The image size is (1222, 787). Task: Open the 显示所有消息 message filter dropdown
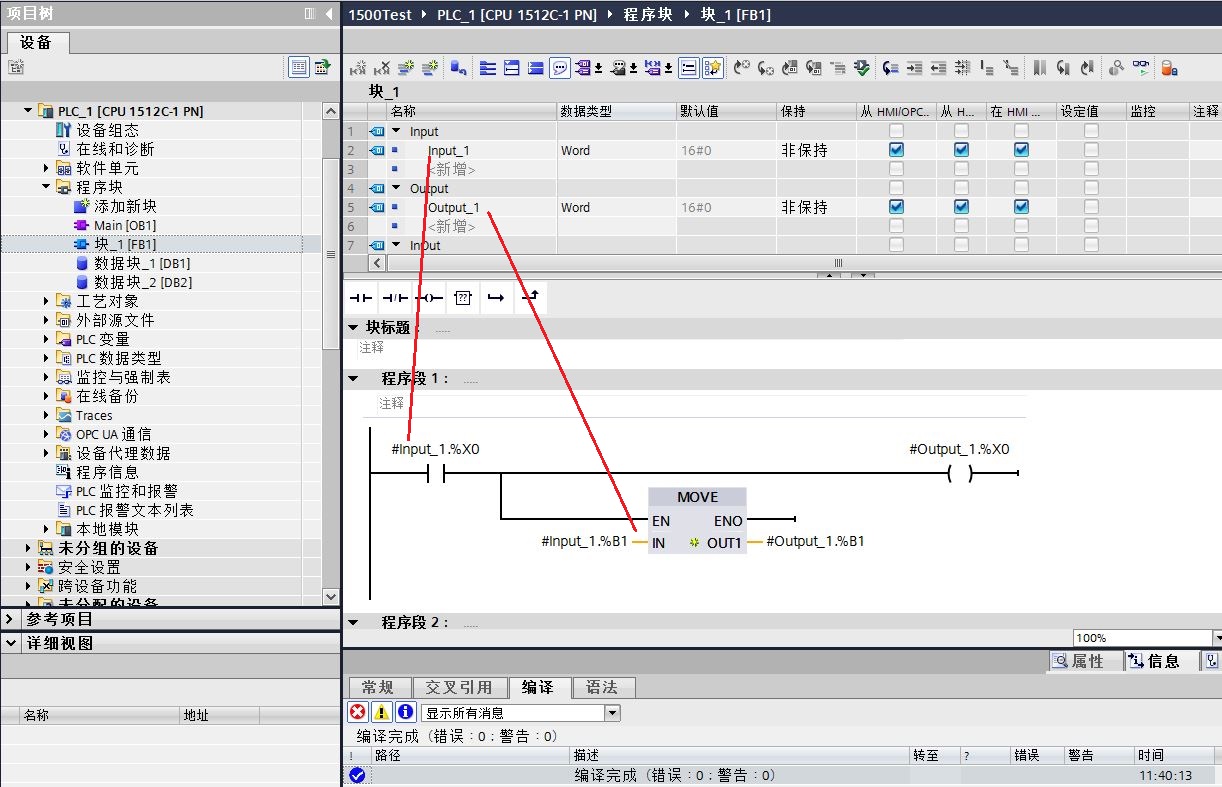tap(613, 713)
